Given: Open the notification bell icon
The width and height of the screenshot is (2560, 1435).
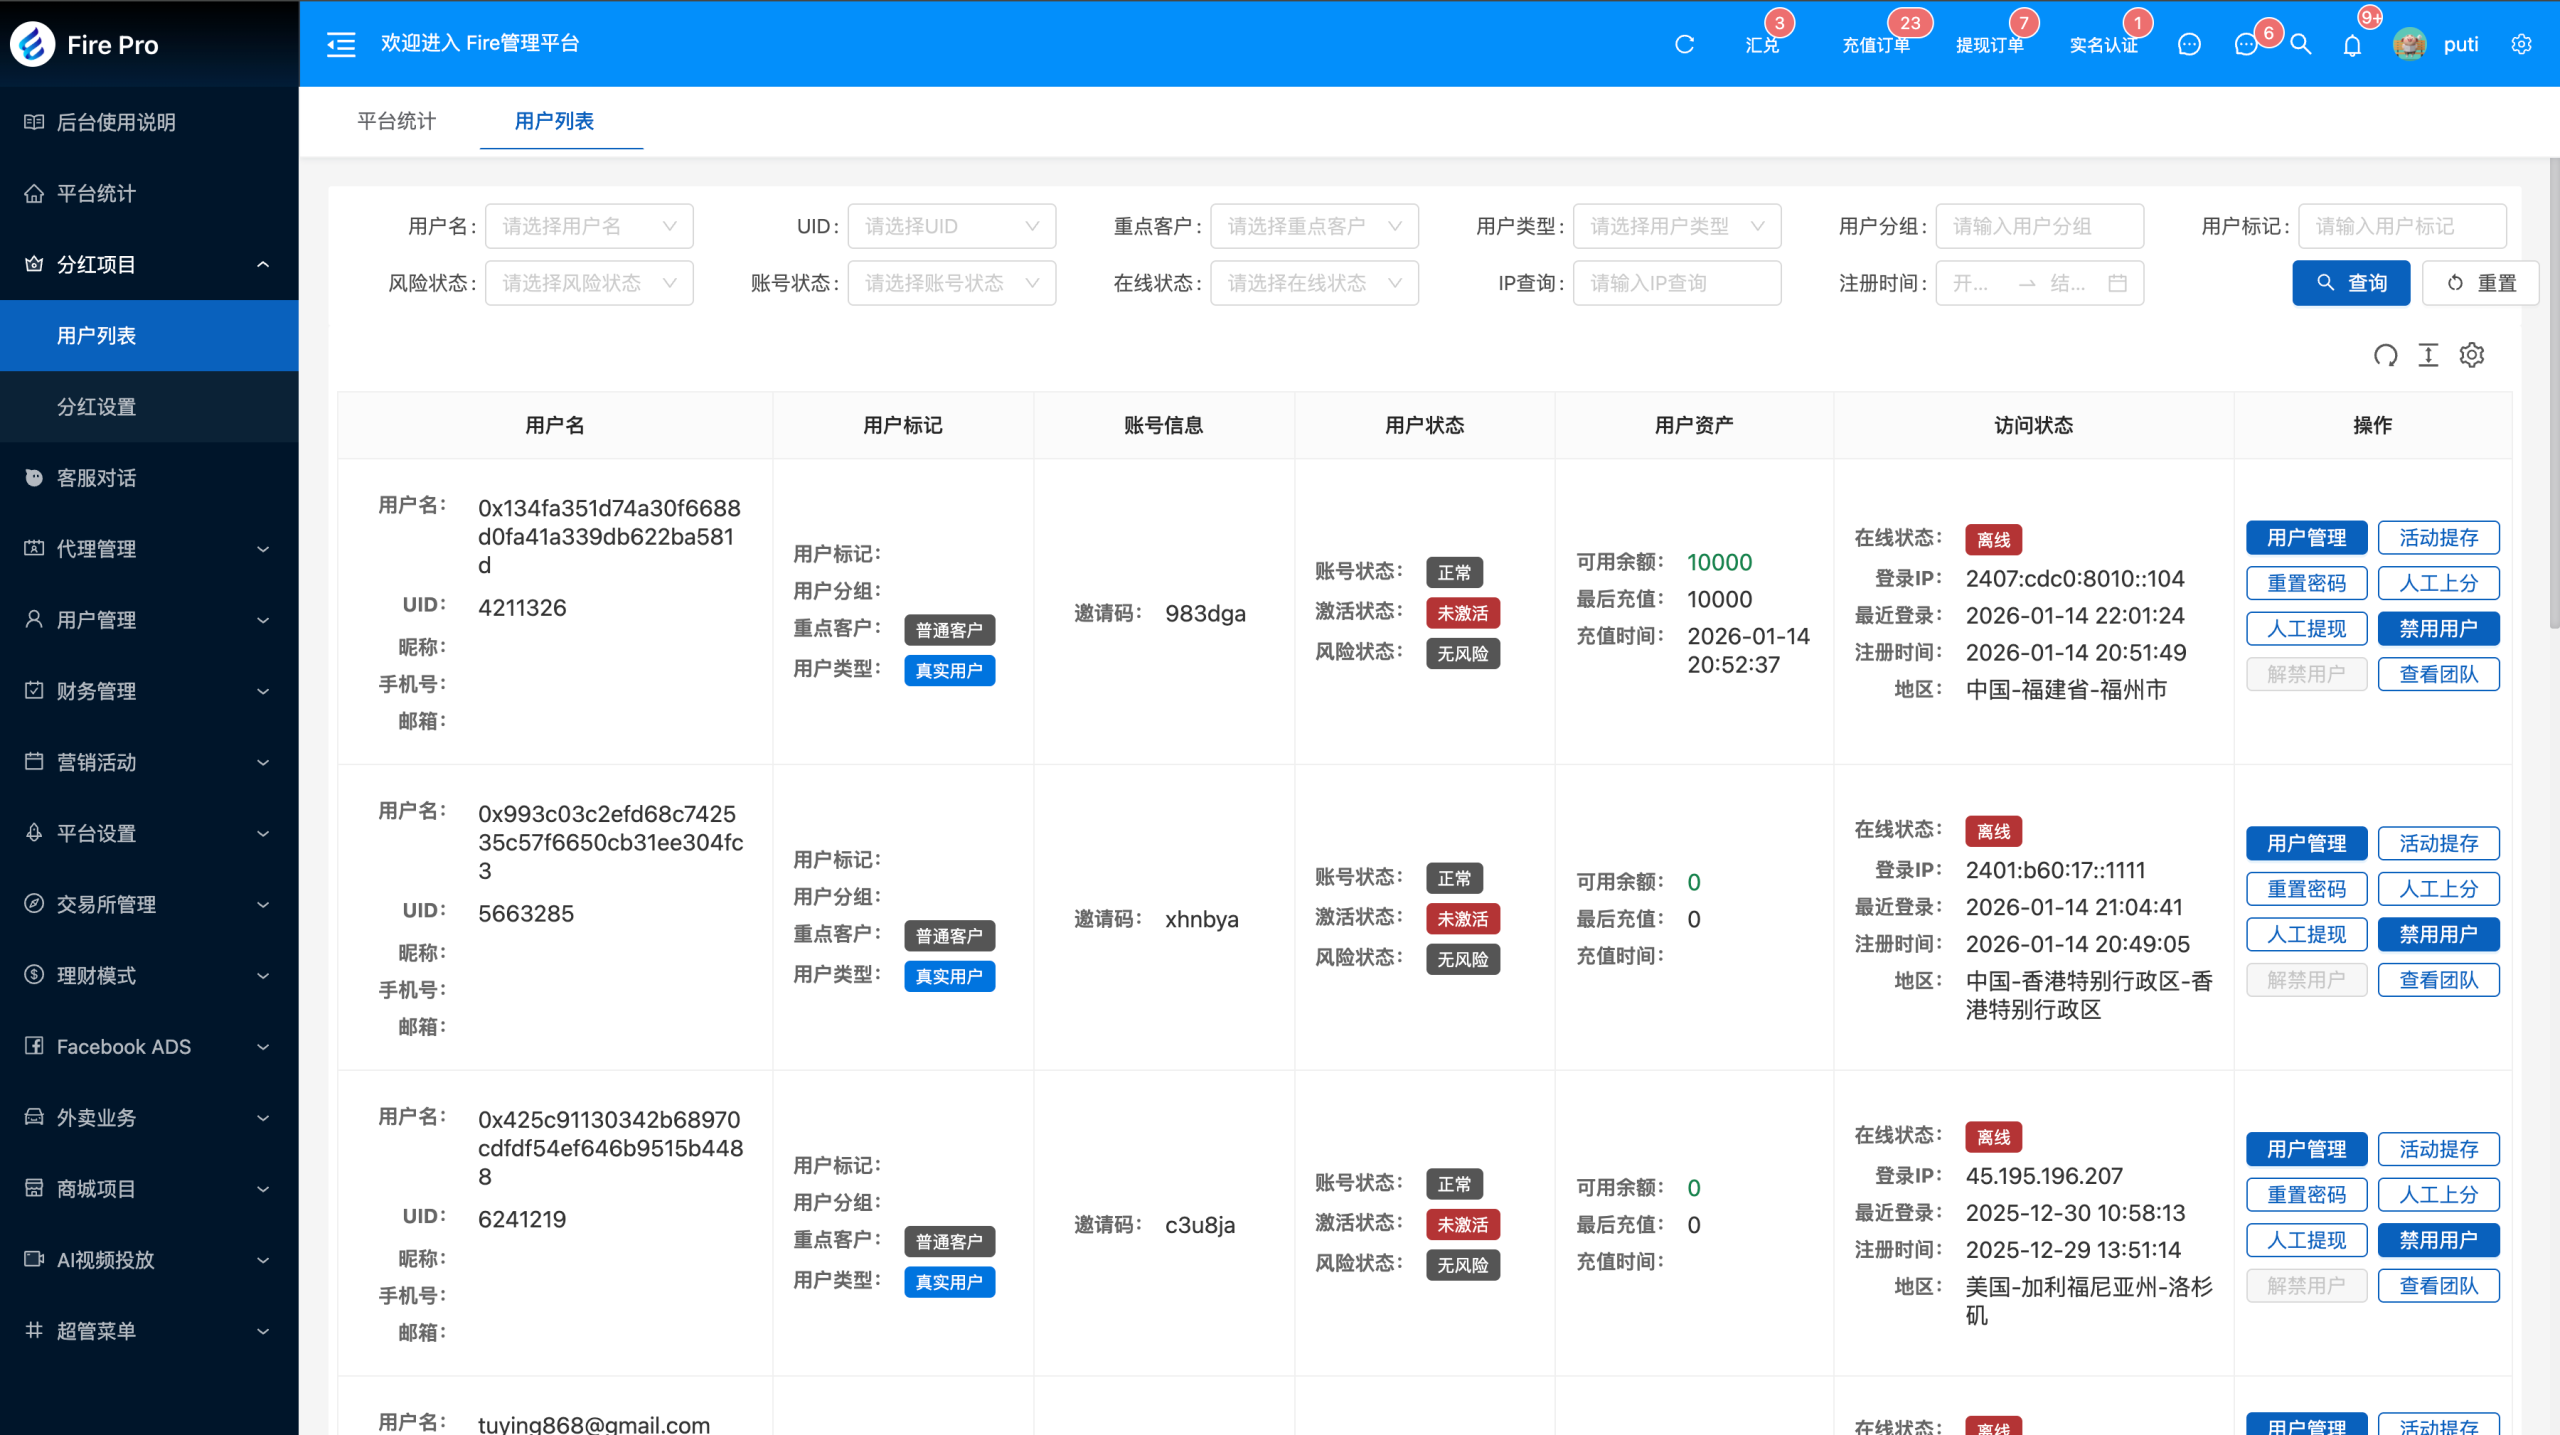Looking at the screenshot, I should 2352,45.
